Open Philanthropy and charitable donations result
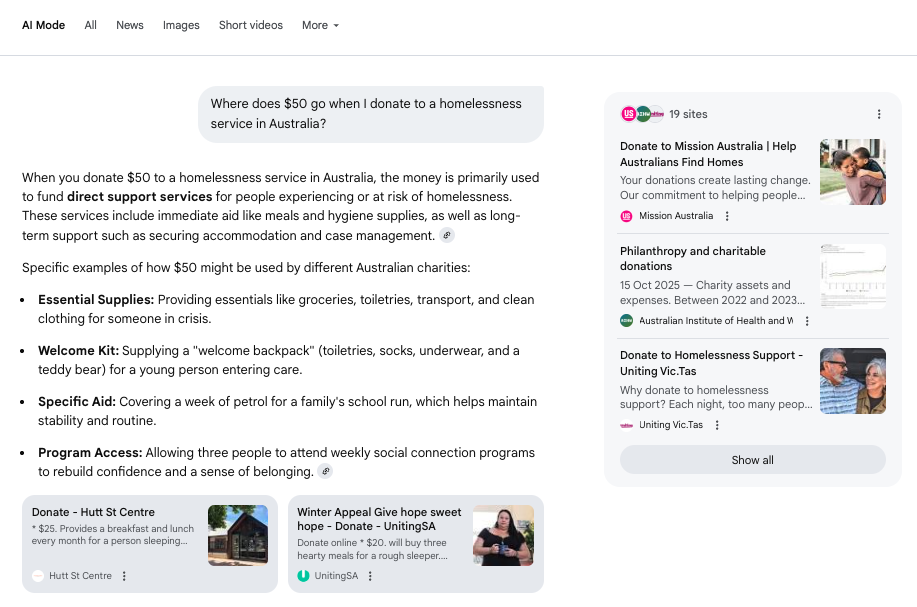 point(693,258)
